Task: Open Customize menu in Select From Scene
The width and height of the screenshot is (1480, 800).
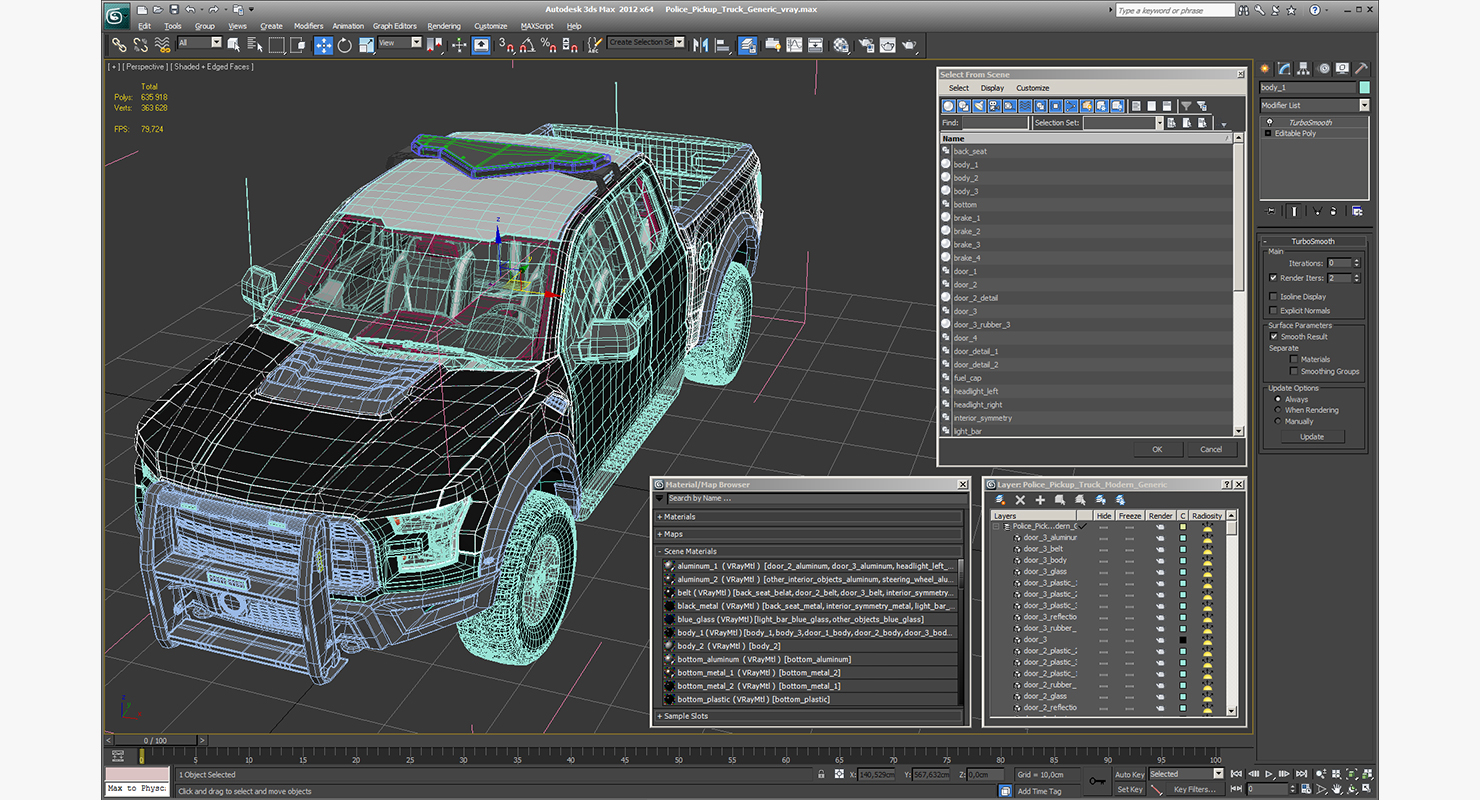Action: tap(1033, 88)
